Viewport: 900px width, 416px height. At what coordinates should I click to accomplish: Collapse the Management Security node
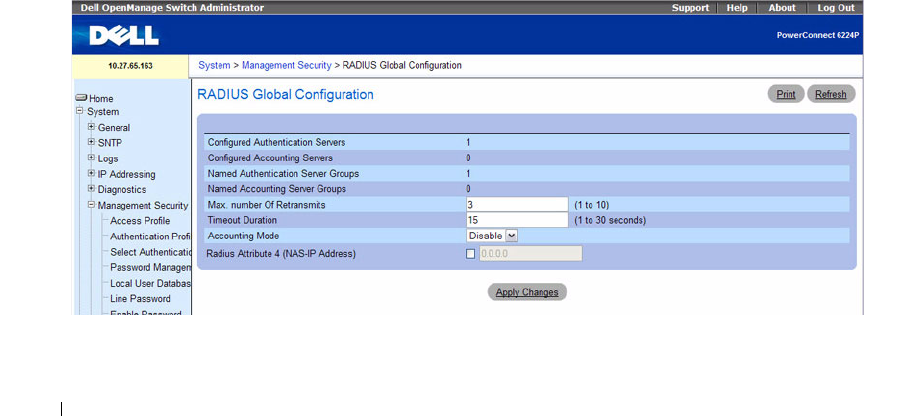pyautogui.click(x=91, y=205)
